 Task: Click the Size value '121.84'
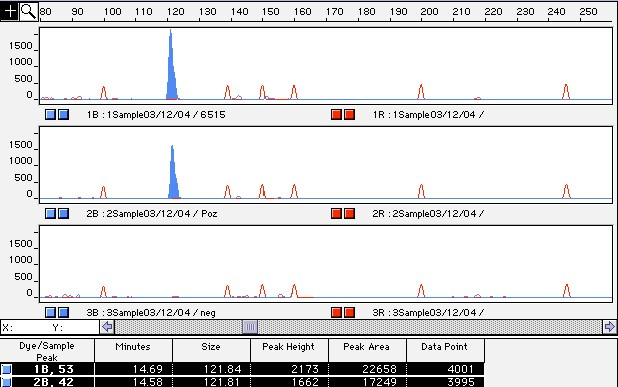click(223, 369)
